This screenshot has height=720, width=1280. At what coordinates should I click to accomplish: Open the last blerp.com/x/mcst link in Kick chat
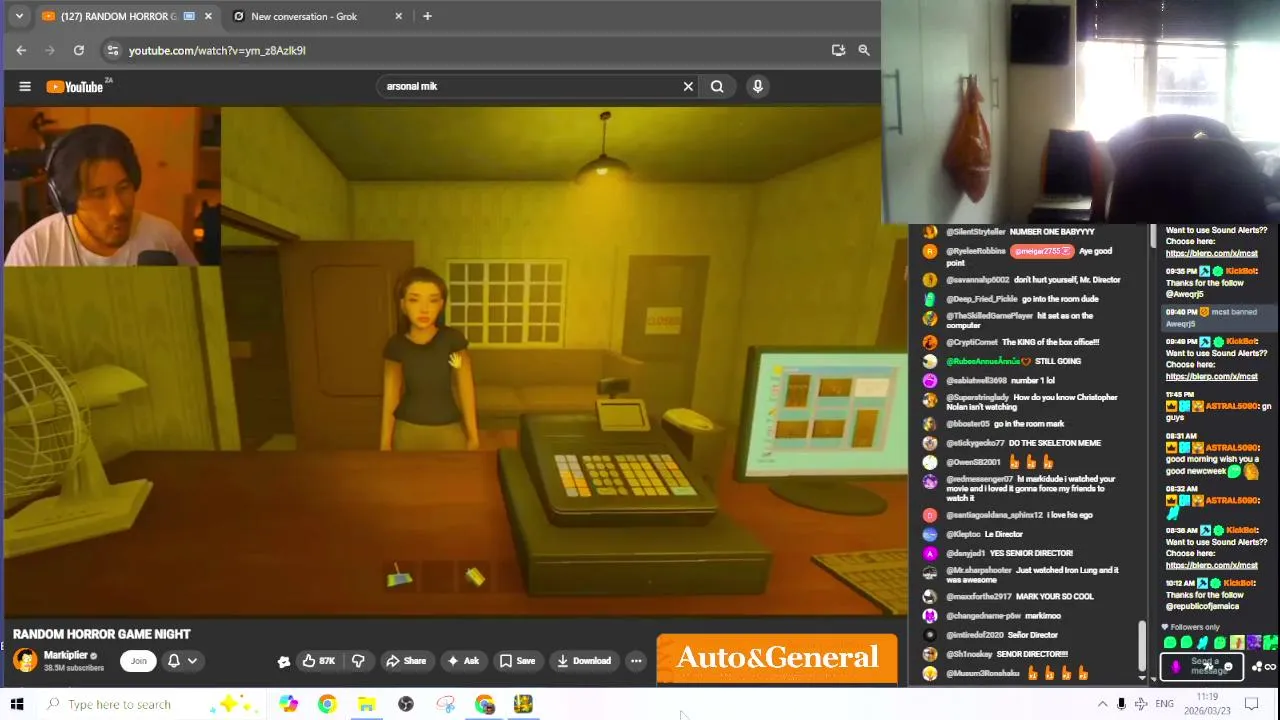tap(1211, 565)
